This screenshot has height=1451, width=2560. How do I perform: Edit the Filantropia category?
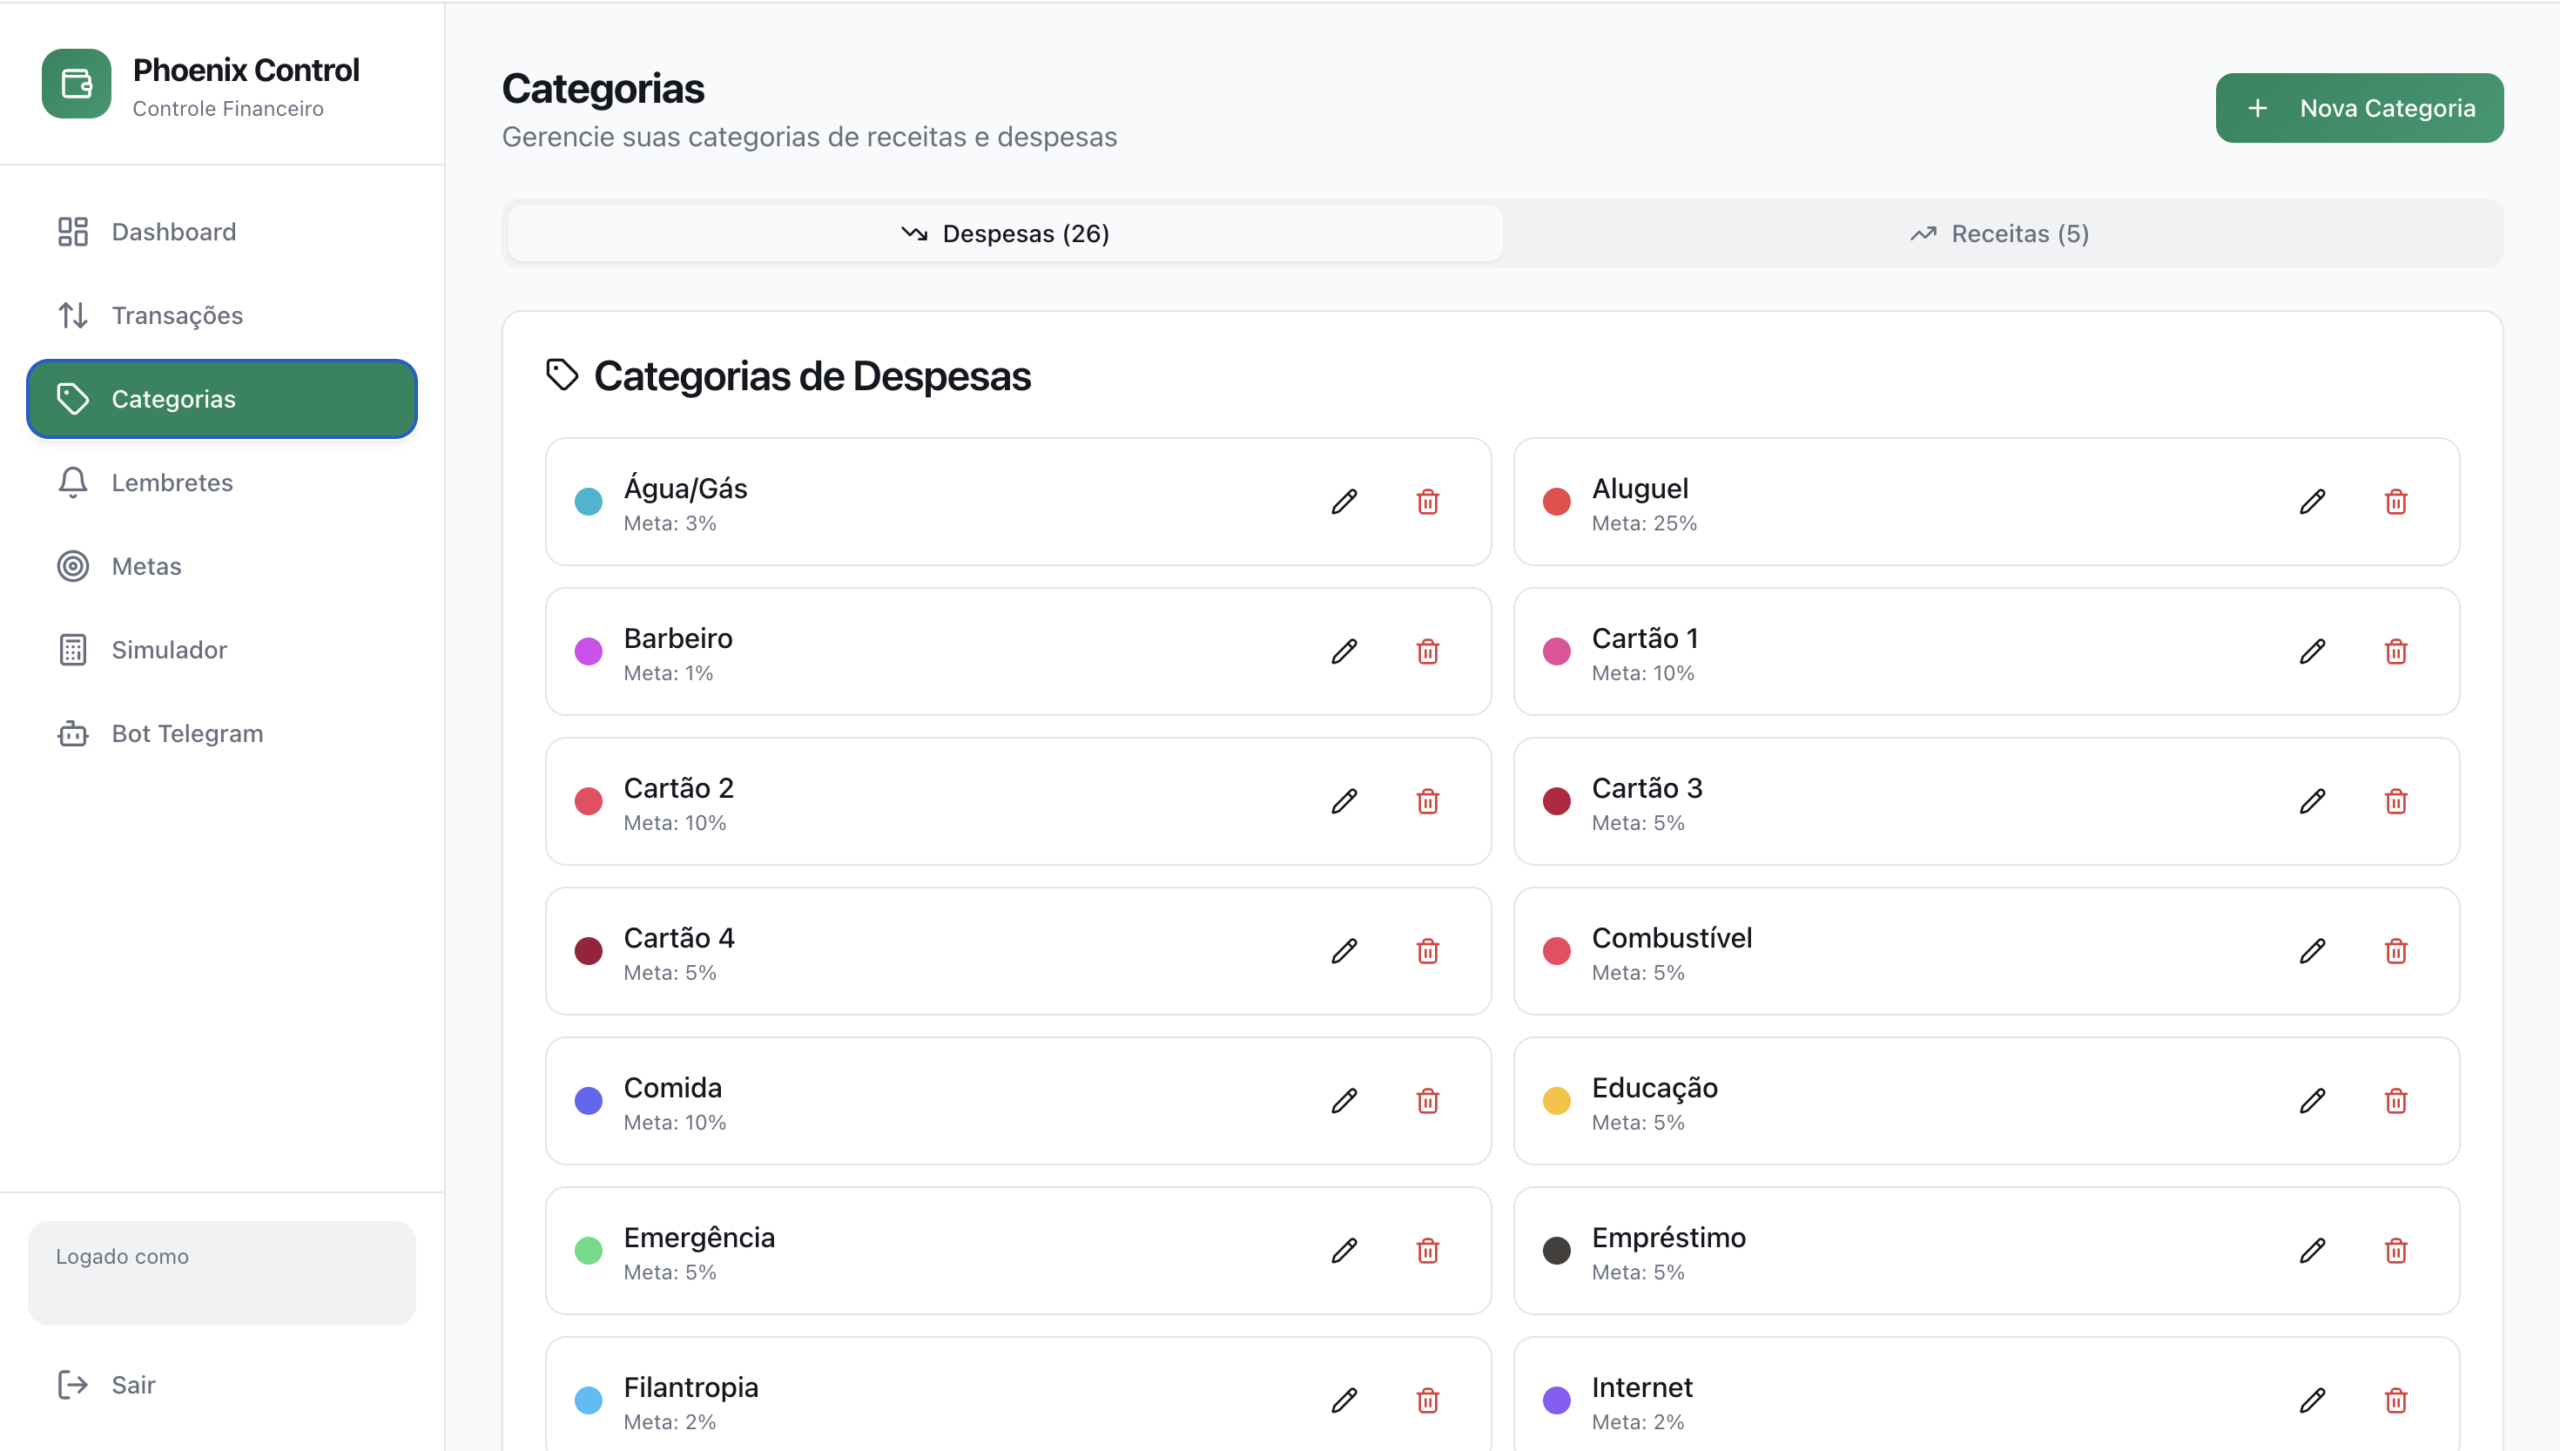[x=1344, y=1400]
